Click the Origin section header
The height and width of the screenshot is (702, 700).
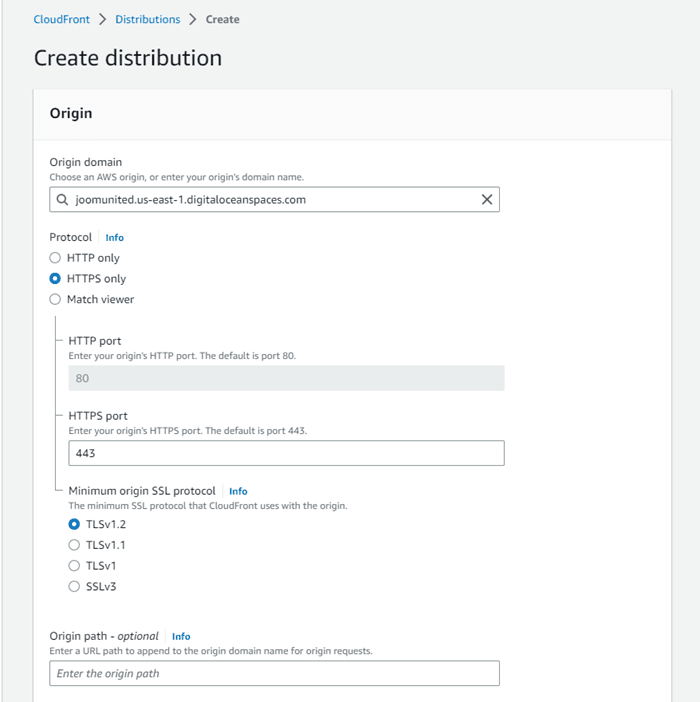(71, 113)
